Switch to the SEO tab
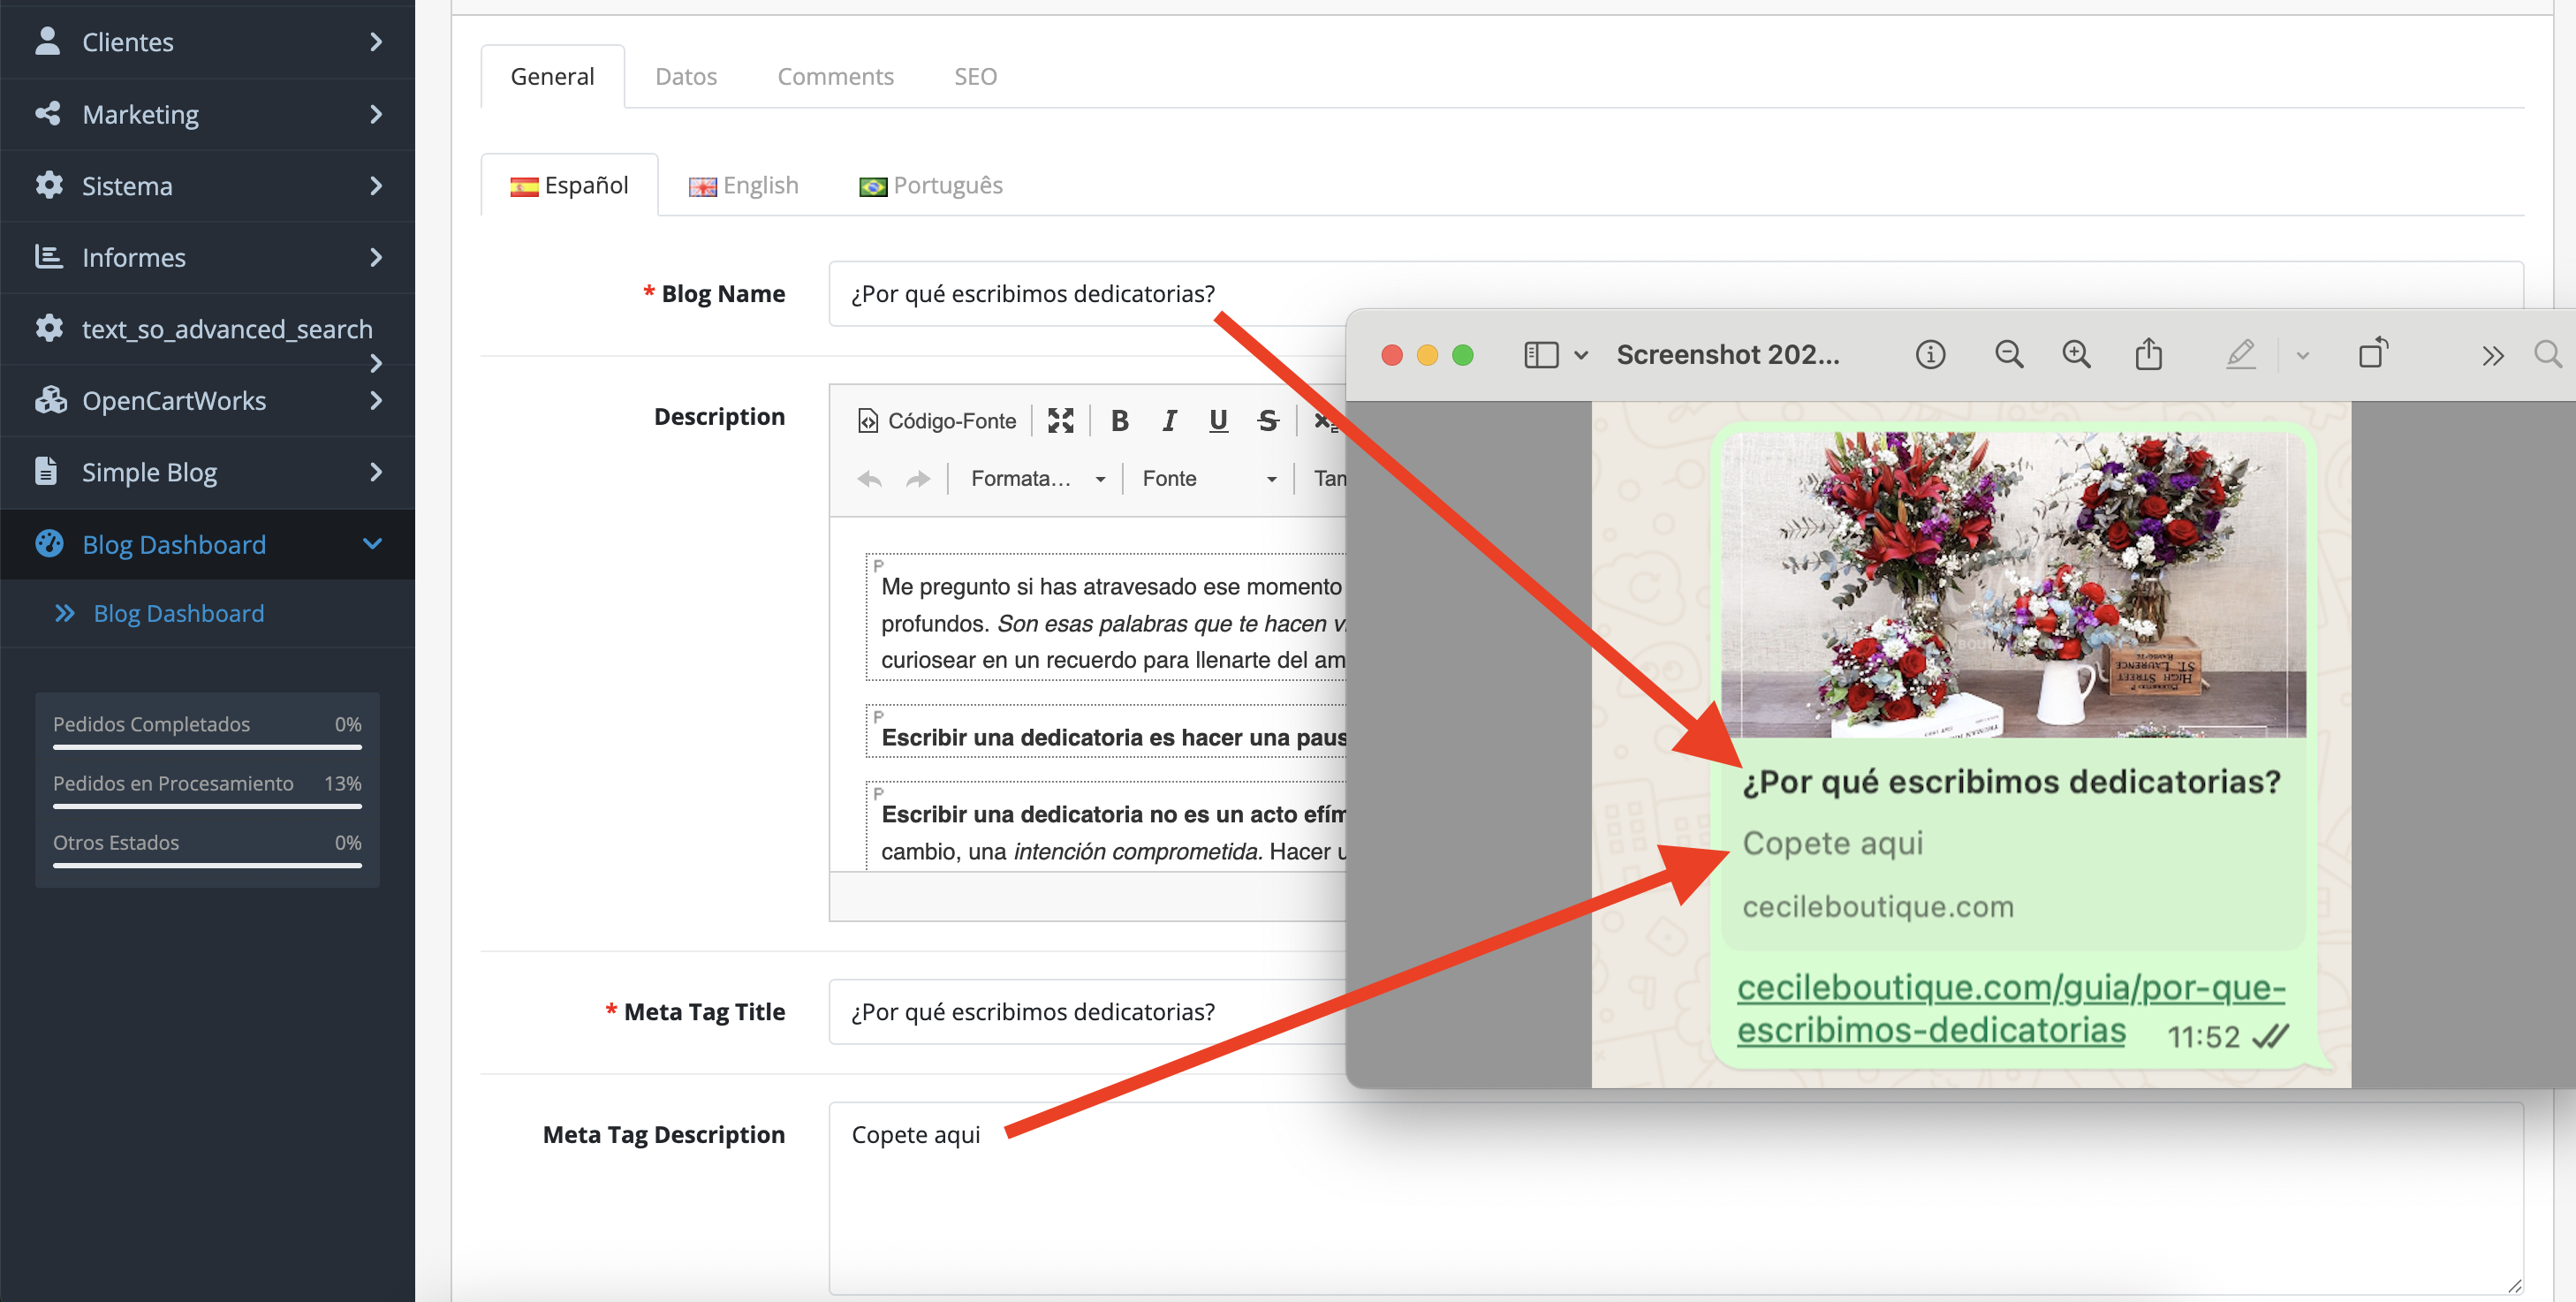This screenshot has width=2576, height=1302. coord(974,76)
